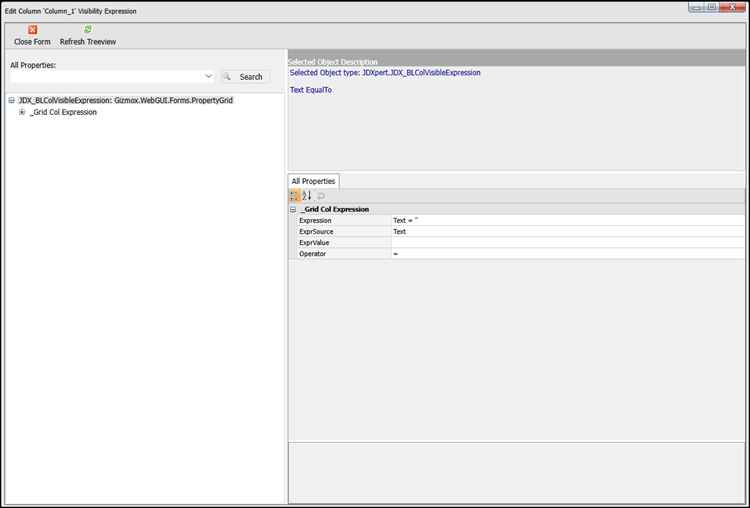The height and width of the screenshot is (508, 750).
Task: Click the magnifier icon on the Search button
Action: coord(227,77)
